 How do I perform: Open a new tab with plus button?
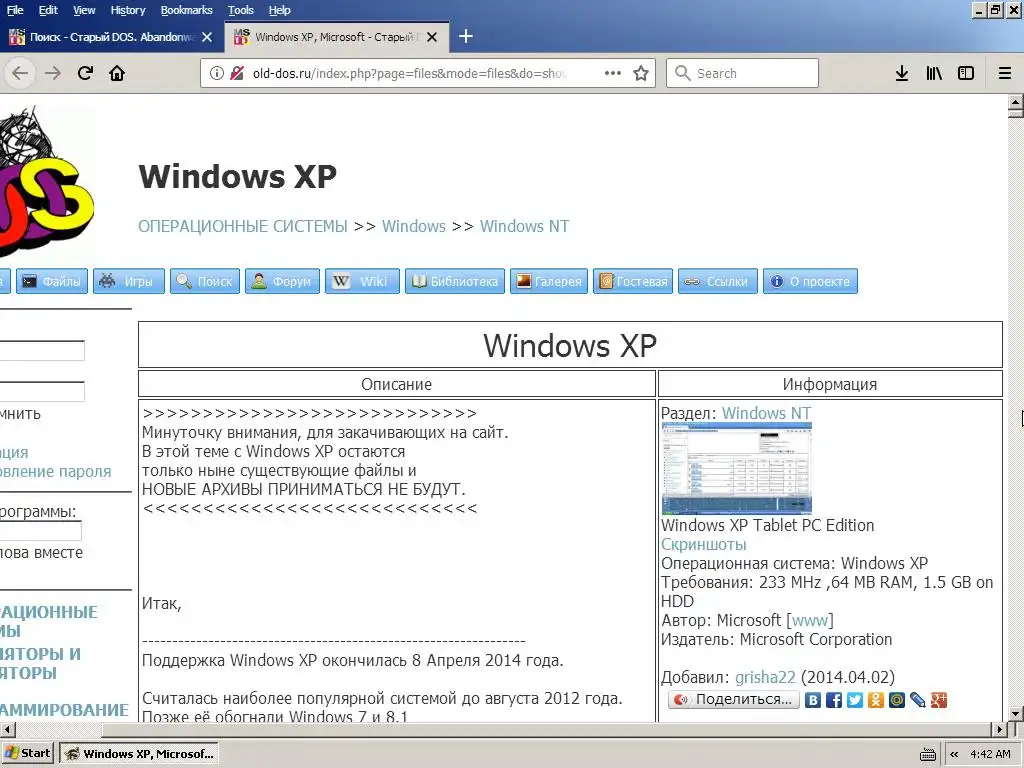tap(466, 37)
